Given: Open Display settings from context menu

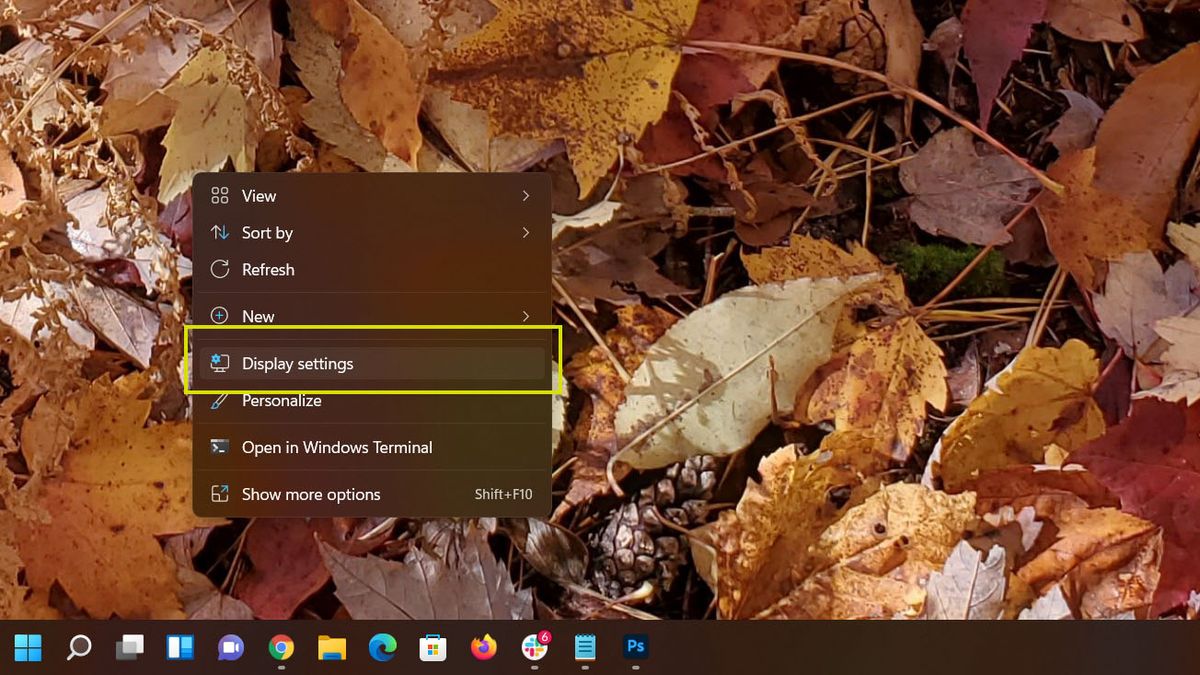Looking at the screenshot, I should [371, 364].
